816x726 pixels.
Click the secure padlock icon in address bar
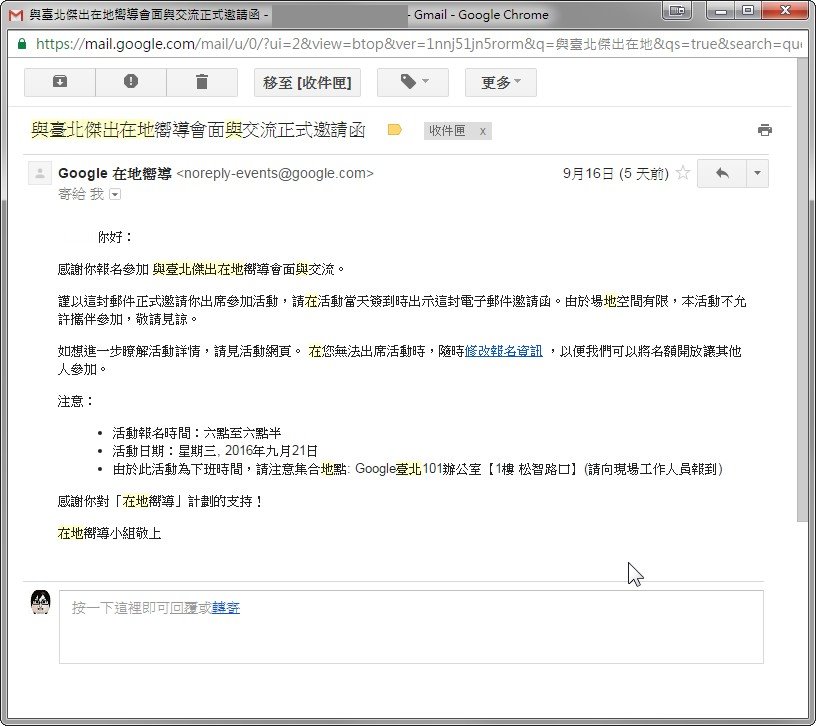coord(23,44)
